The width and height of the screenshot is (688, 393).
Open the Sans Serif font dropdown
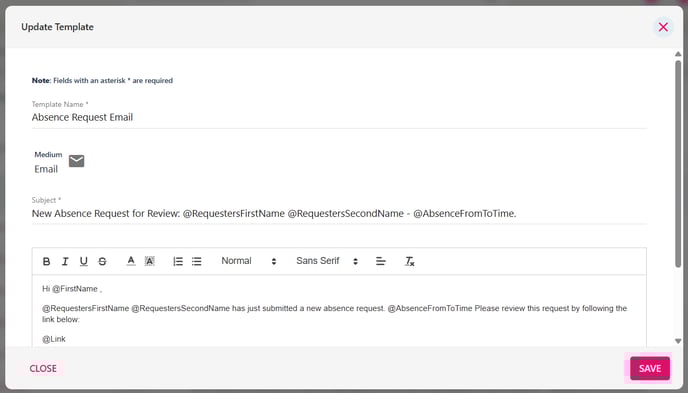(327, 261)
